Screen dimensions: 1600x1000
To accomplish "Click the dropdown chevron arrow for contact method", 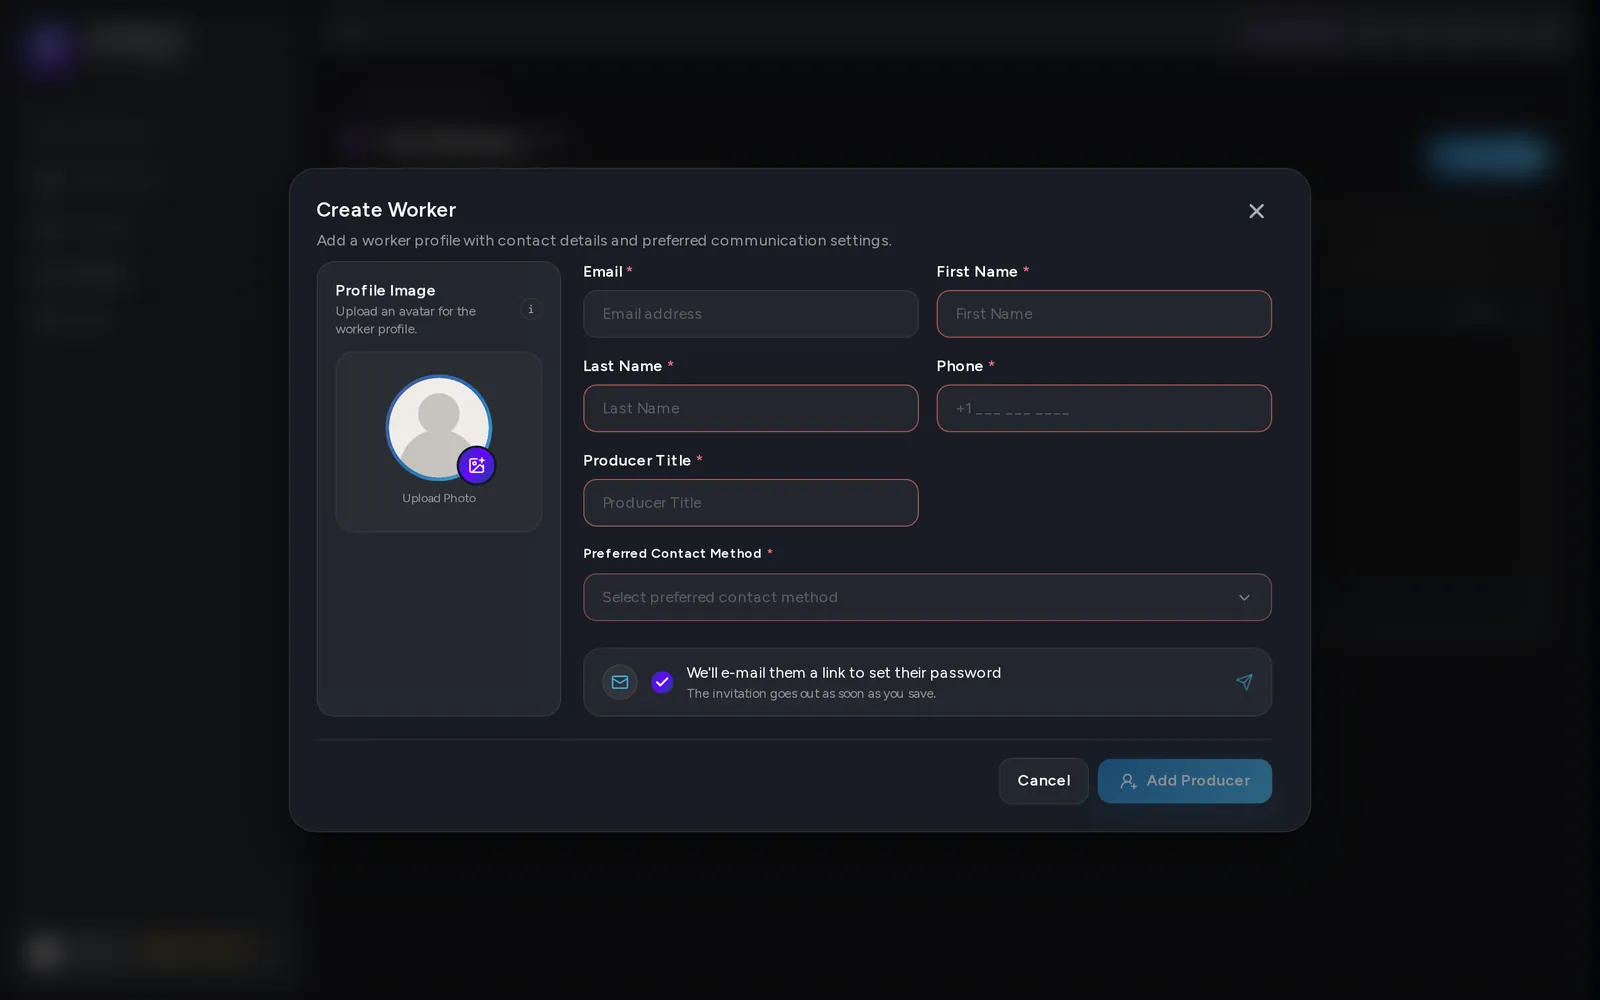I will coord(1244,598).
